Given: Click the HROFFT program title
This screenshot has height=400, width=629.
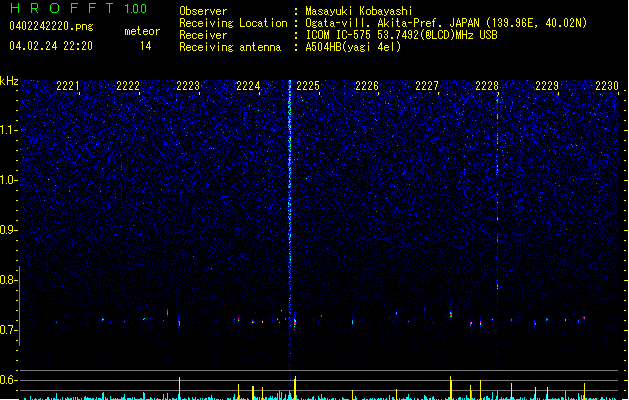Looking at the screenshot, I should pyautogui.click(x=62, y=8).
